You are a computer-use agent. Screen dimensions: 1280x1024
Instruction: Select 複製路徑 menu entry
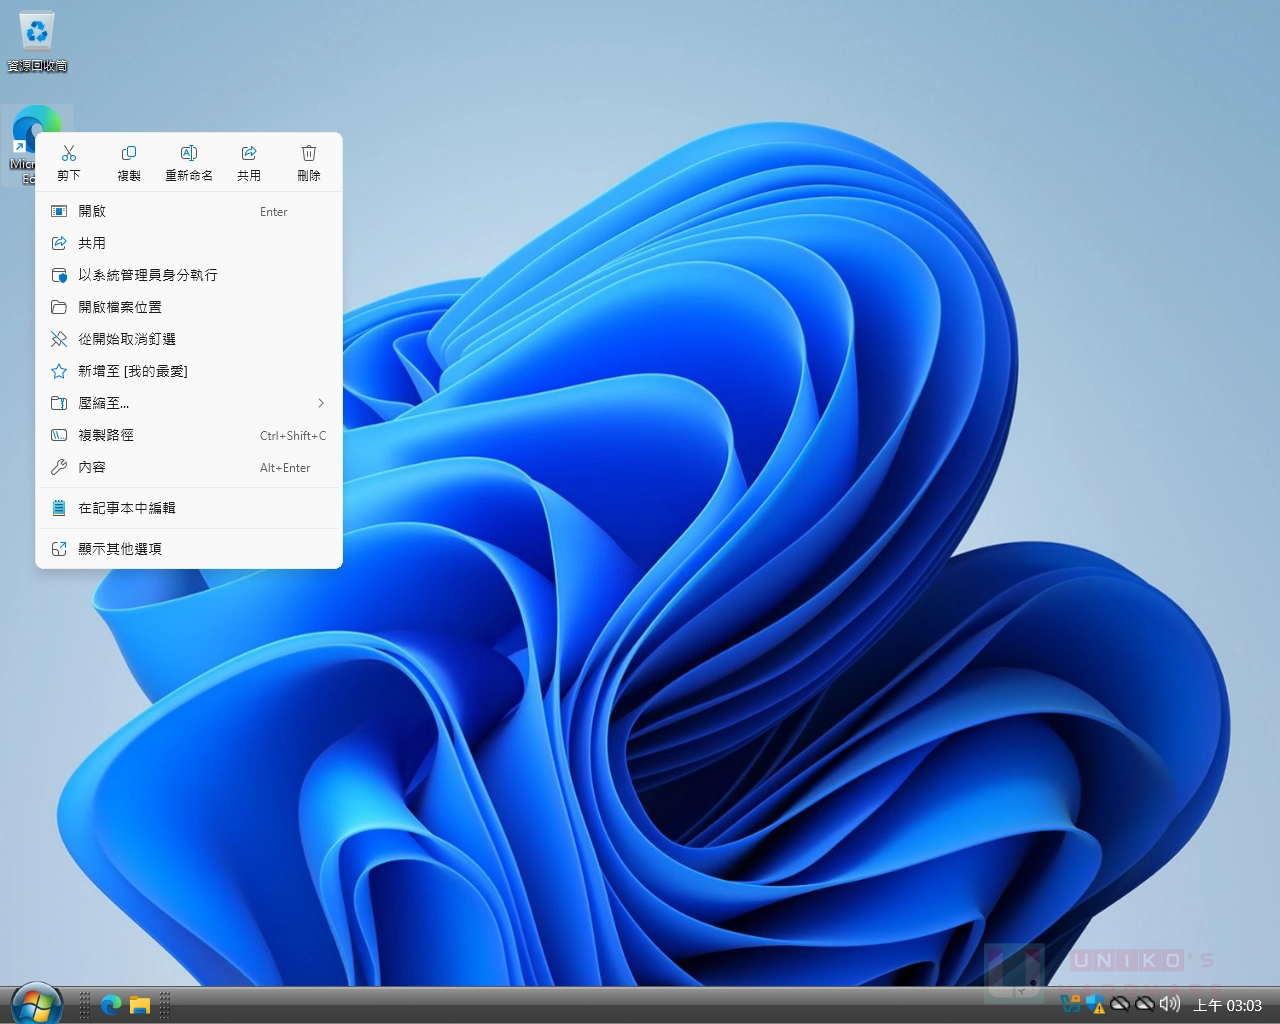[189, 435]
